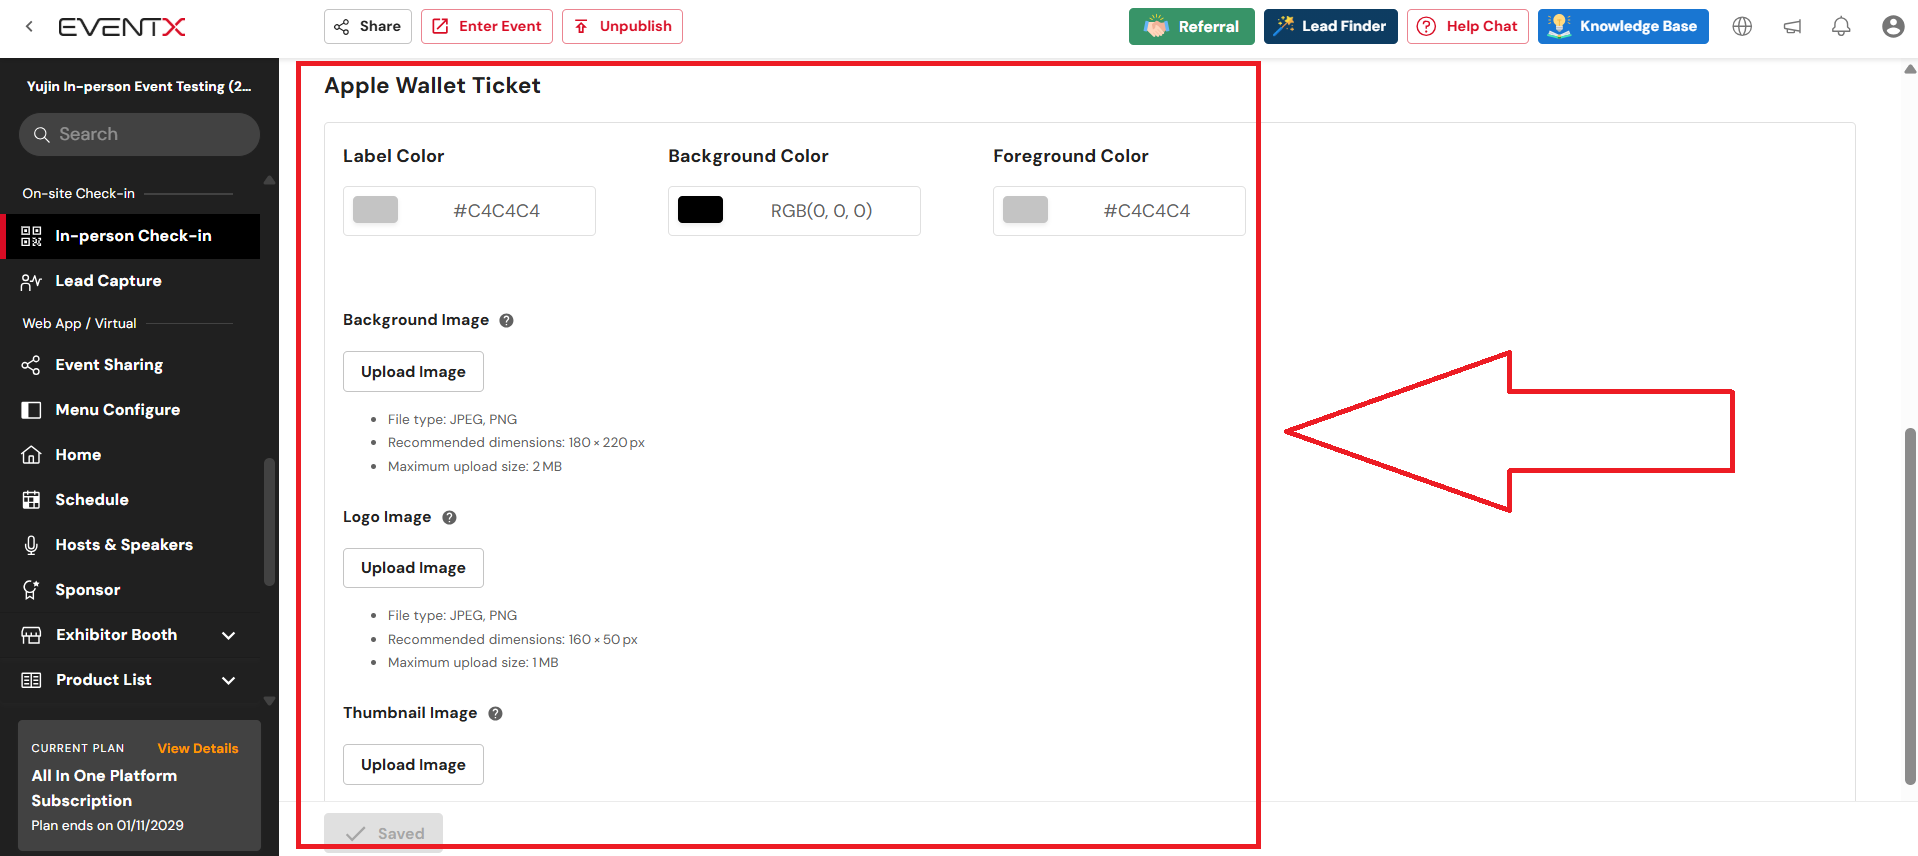
Task: Click the Event Sharing share icon
Action: [31, 365]
